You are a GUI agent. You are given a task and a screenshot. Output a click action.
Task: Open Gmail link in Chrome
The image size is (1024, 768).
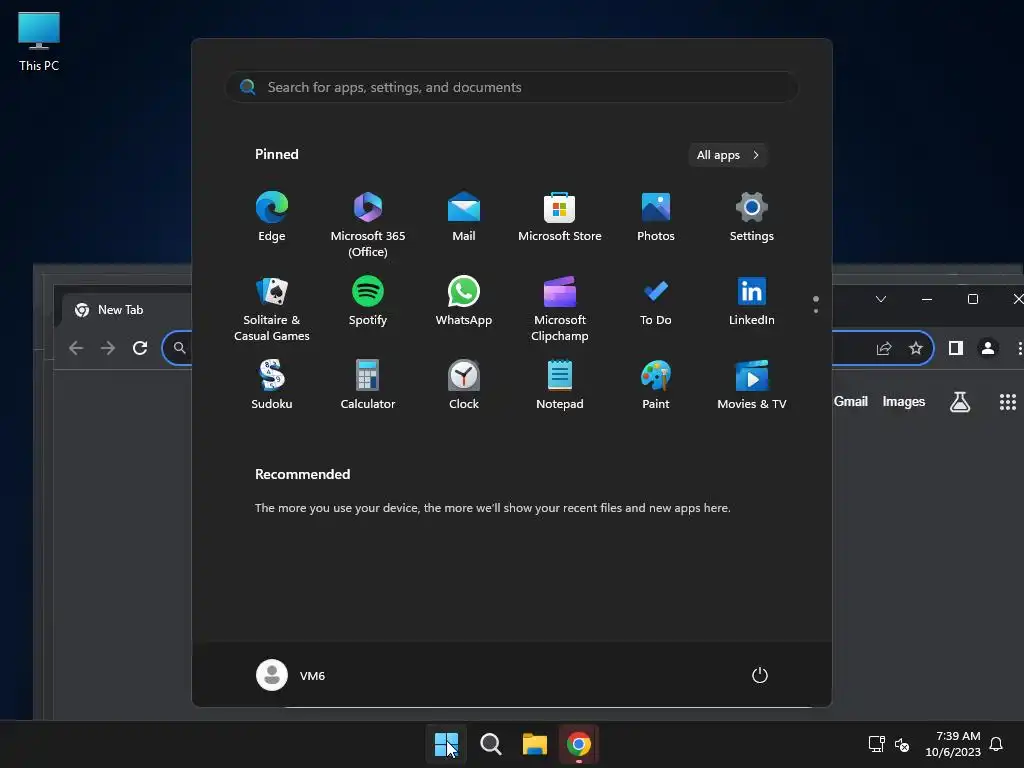click(x=850, y=402)
